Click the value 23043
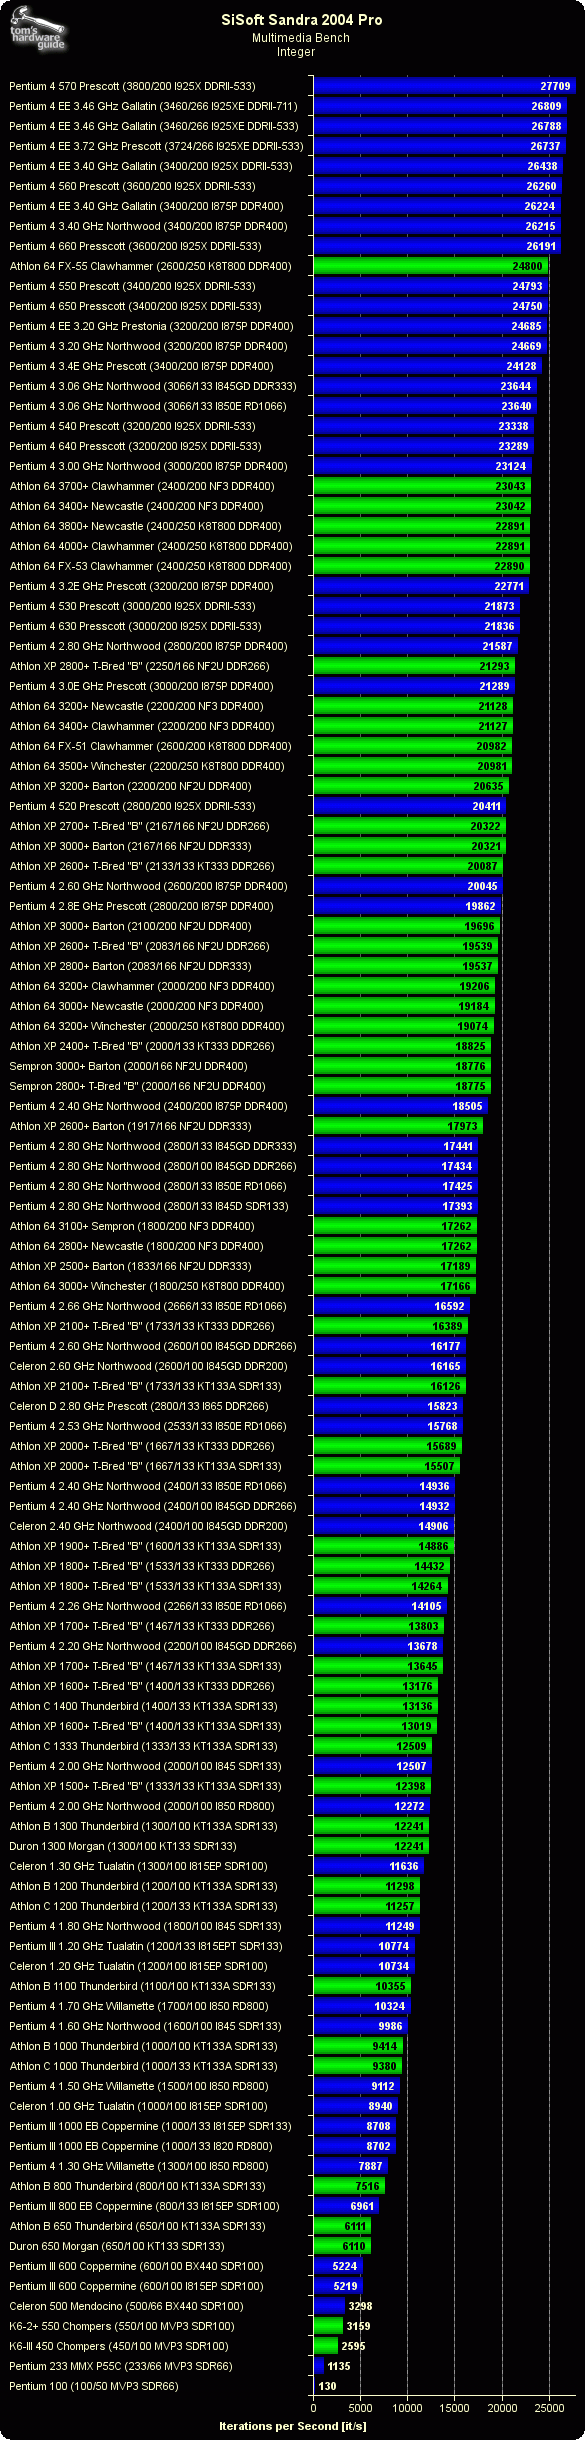 coord(511,486)
